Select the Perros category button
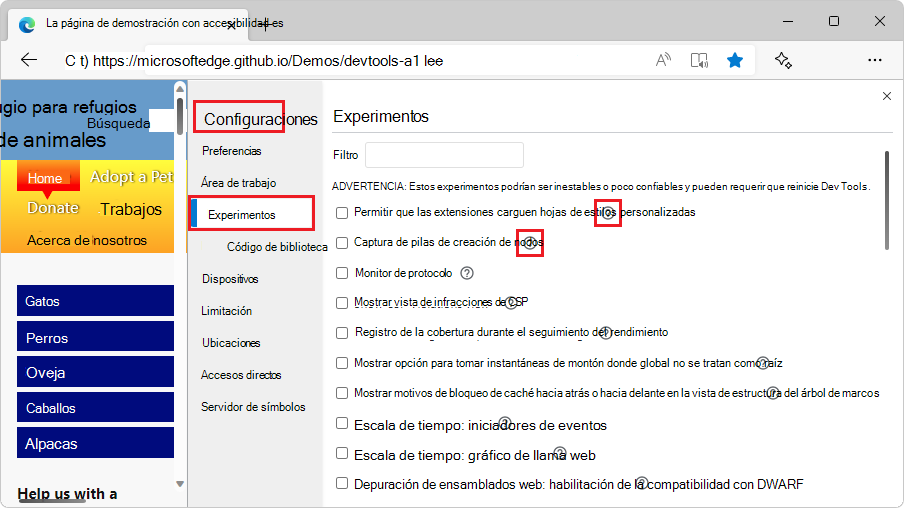The width and height of the screenshot is (904, 508). coord(95,336)
